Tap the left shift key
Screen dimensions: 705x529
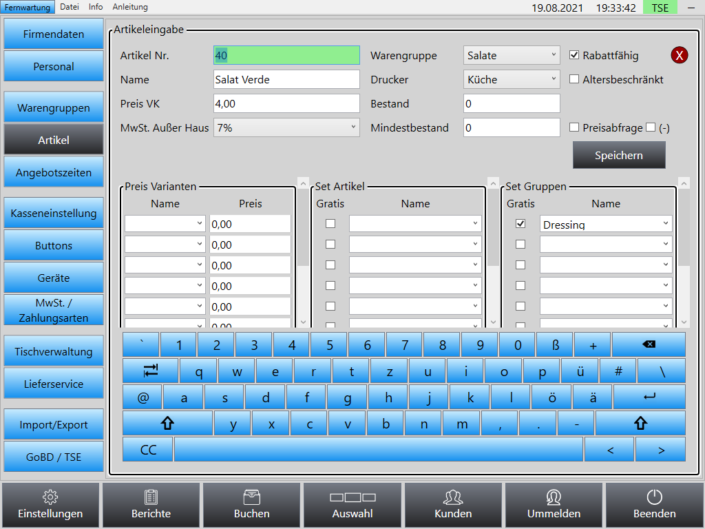click(167, 423)
